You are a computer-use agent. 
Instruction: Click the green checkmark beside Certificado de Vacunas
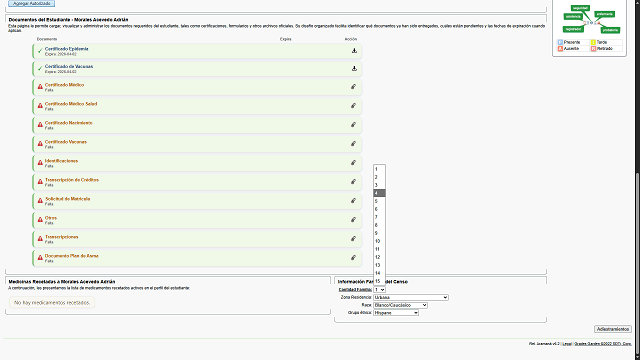(x=40, y=69)
